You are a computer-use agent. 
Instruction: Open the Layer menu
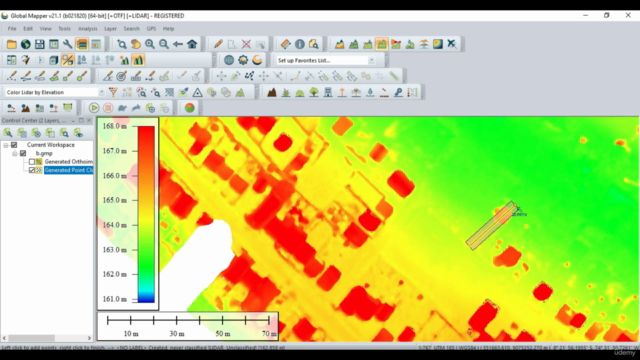[x=110, y=29]
